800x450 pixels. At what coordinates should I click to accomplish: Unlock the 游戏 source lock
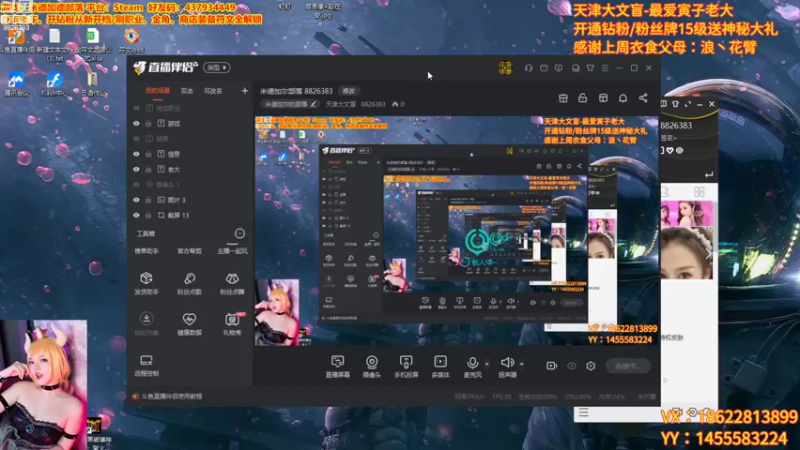pyautogui.click(x=148, y=123)
